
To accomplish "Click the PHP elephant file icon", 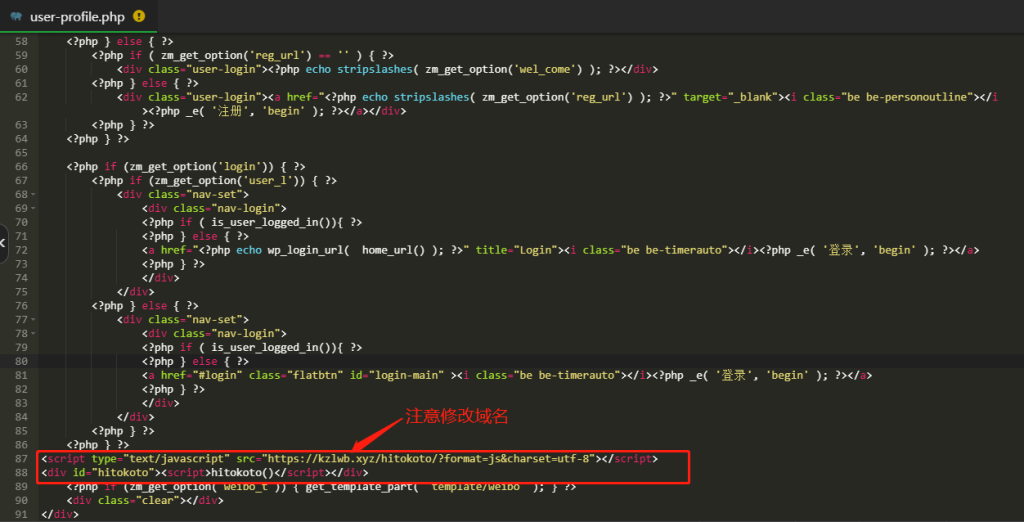I will pyautogui.click(x=16, y=16).
